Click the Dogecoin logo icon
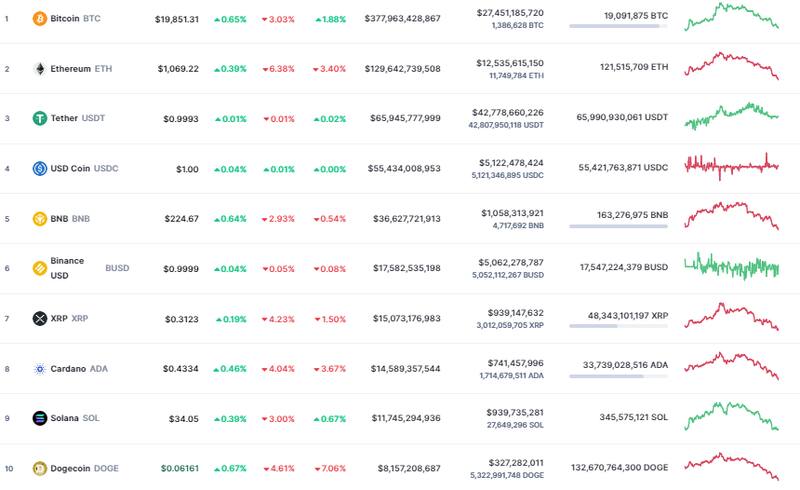 pos(40,468)
